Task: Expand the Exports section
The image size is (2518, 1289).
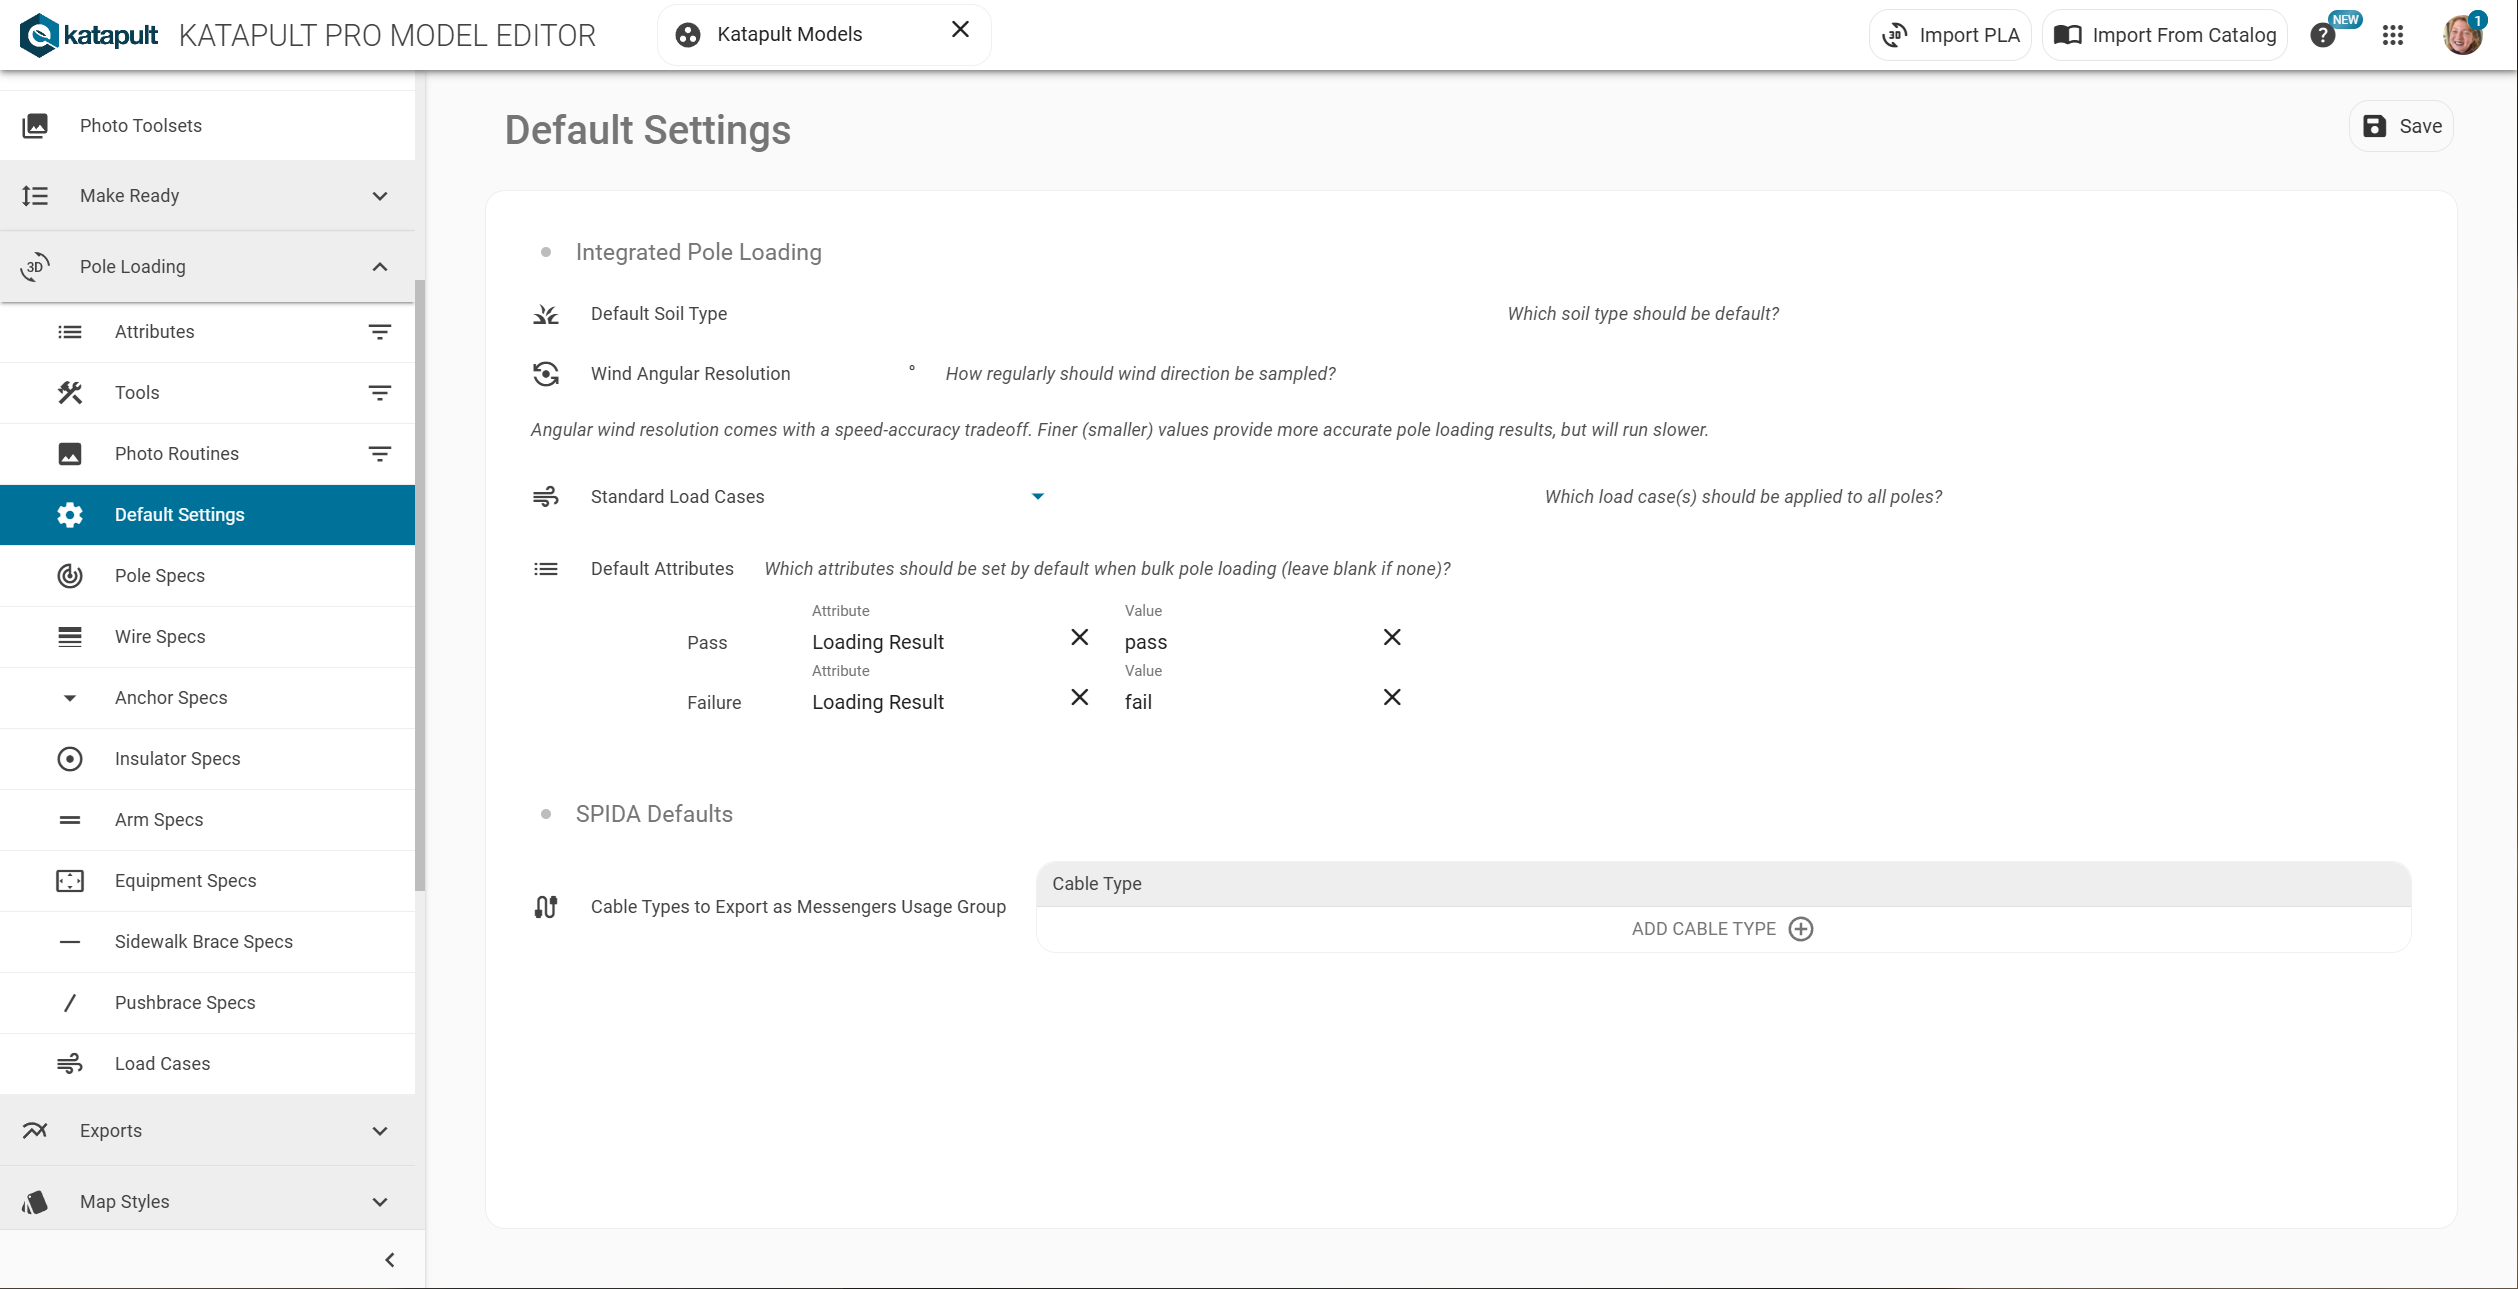Action: 380,1131
